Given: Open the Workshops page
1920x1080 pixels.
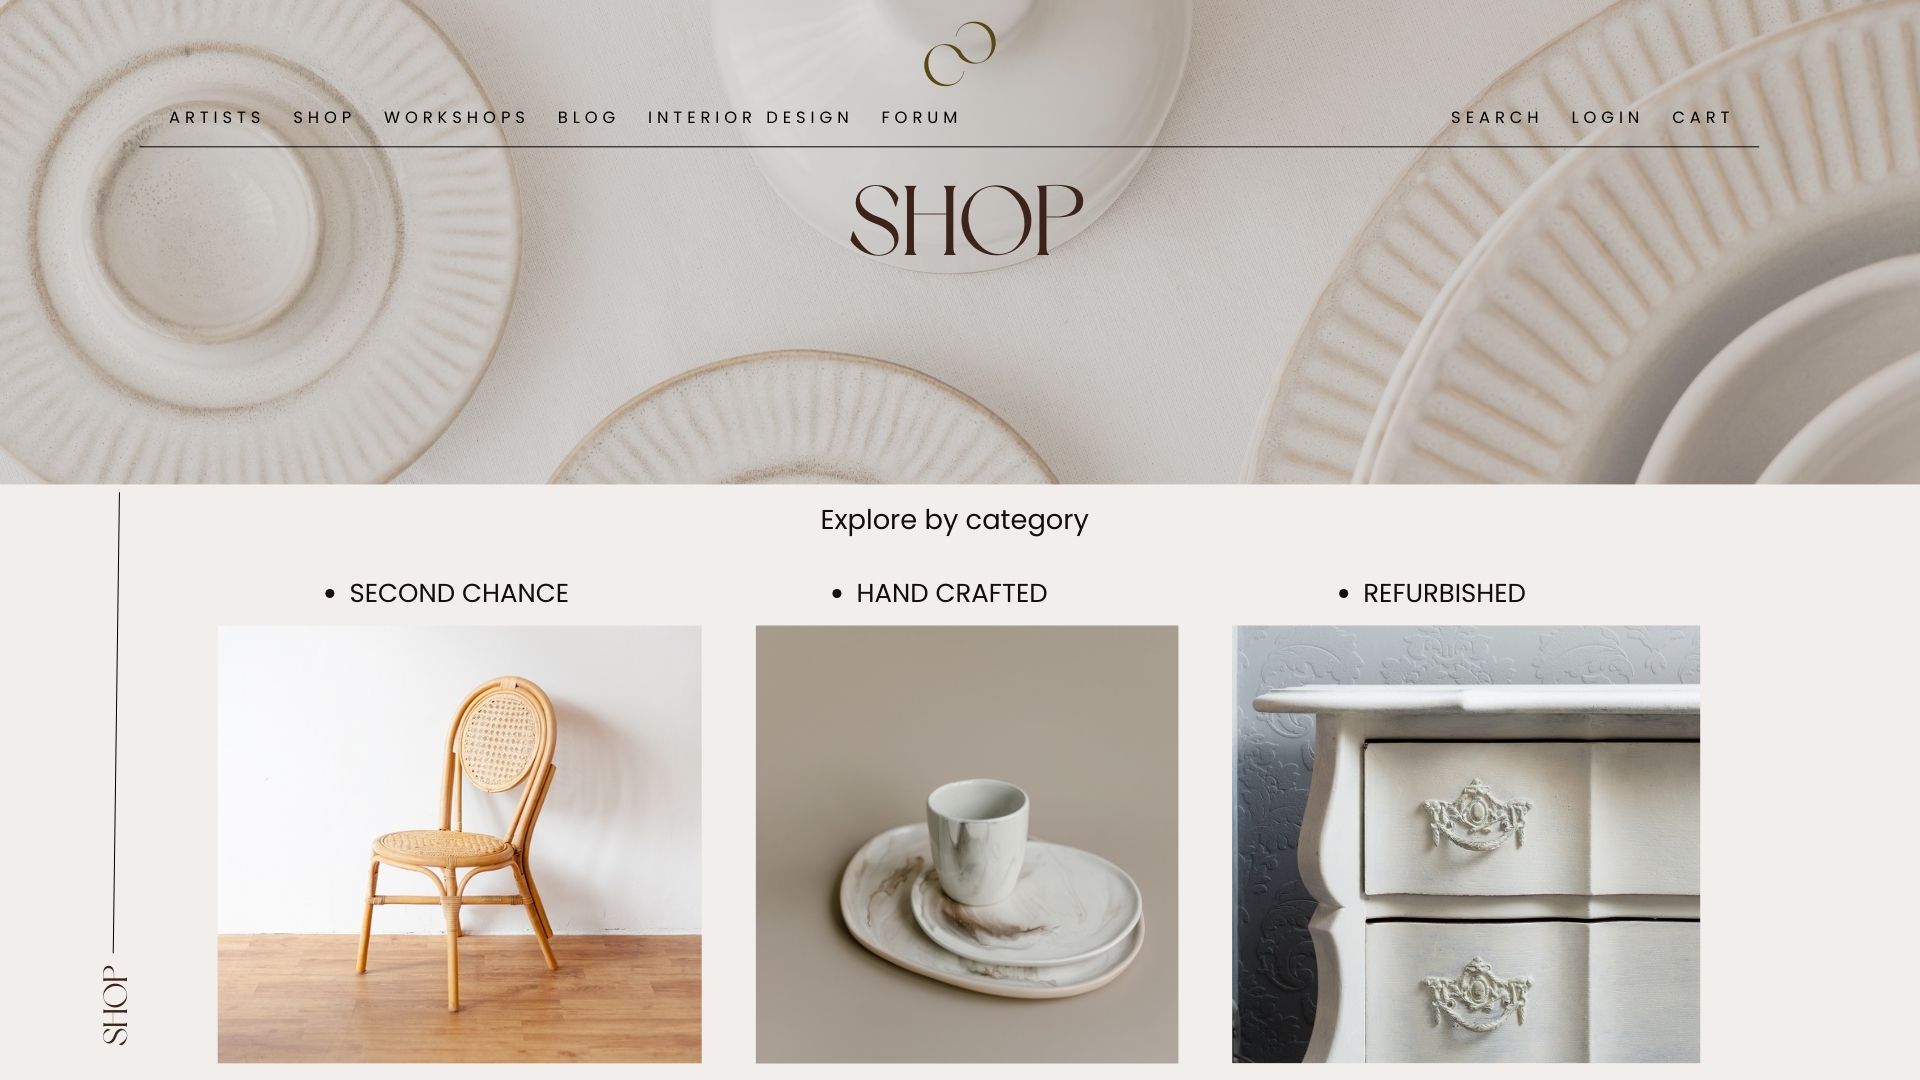Looking at the screenshot, I should point(455,118).
